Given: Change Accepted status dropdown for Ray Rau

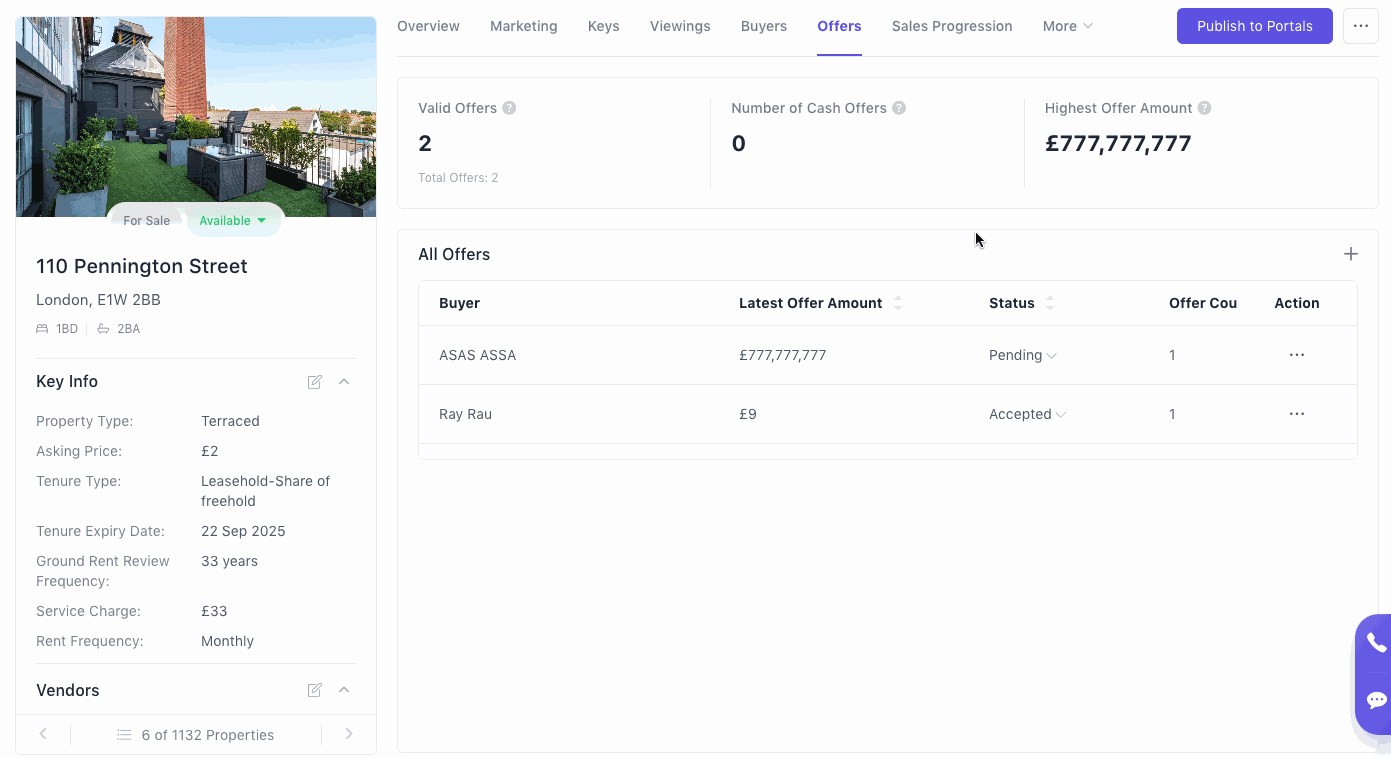Looking at the screenshot, I should coord(1027,414).
